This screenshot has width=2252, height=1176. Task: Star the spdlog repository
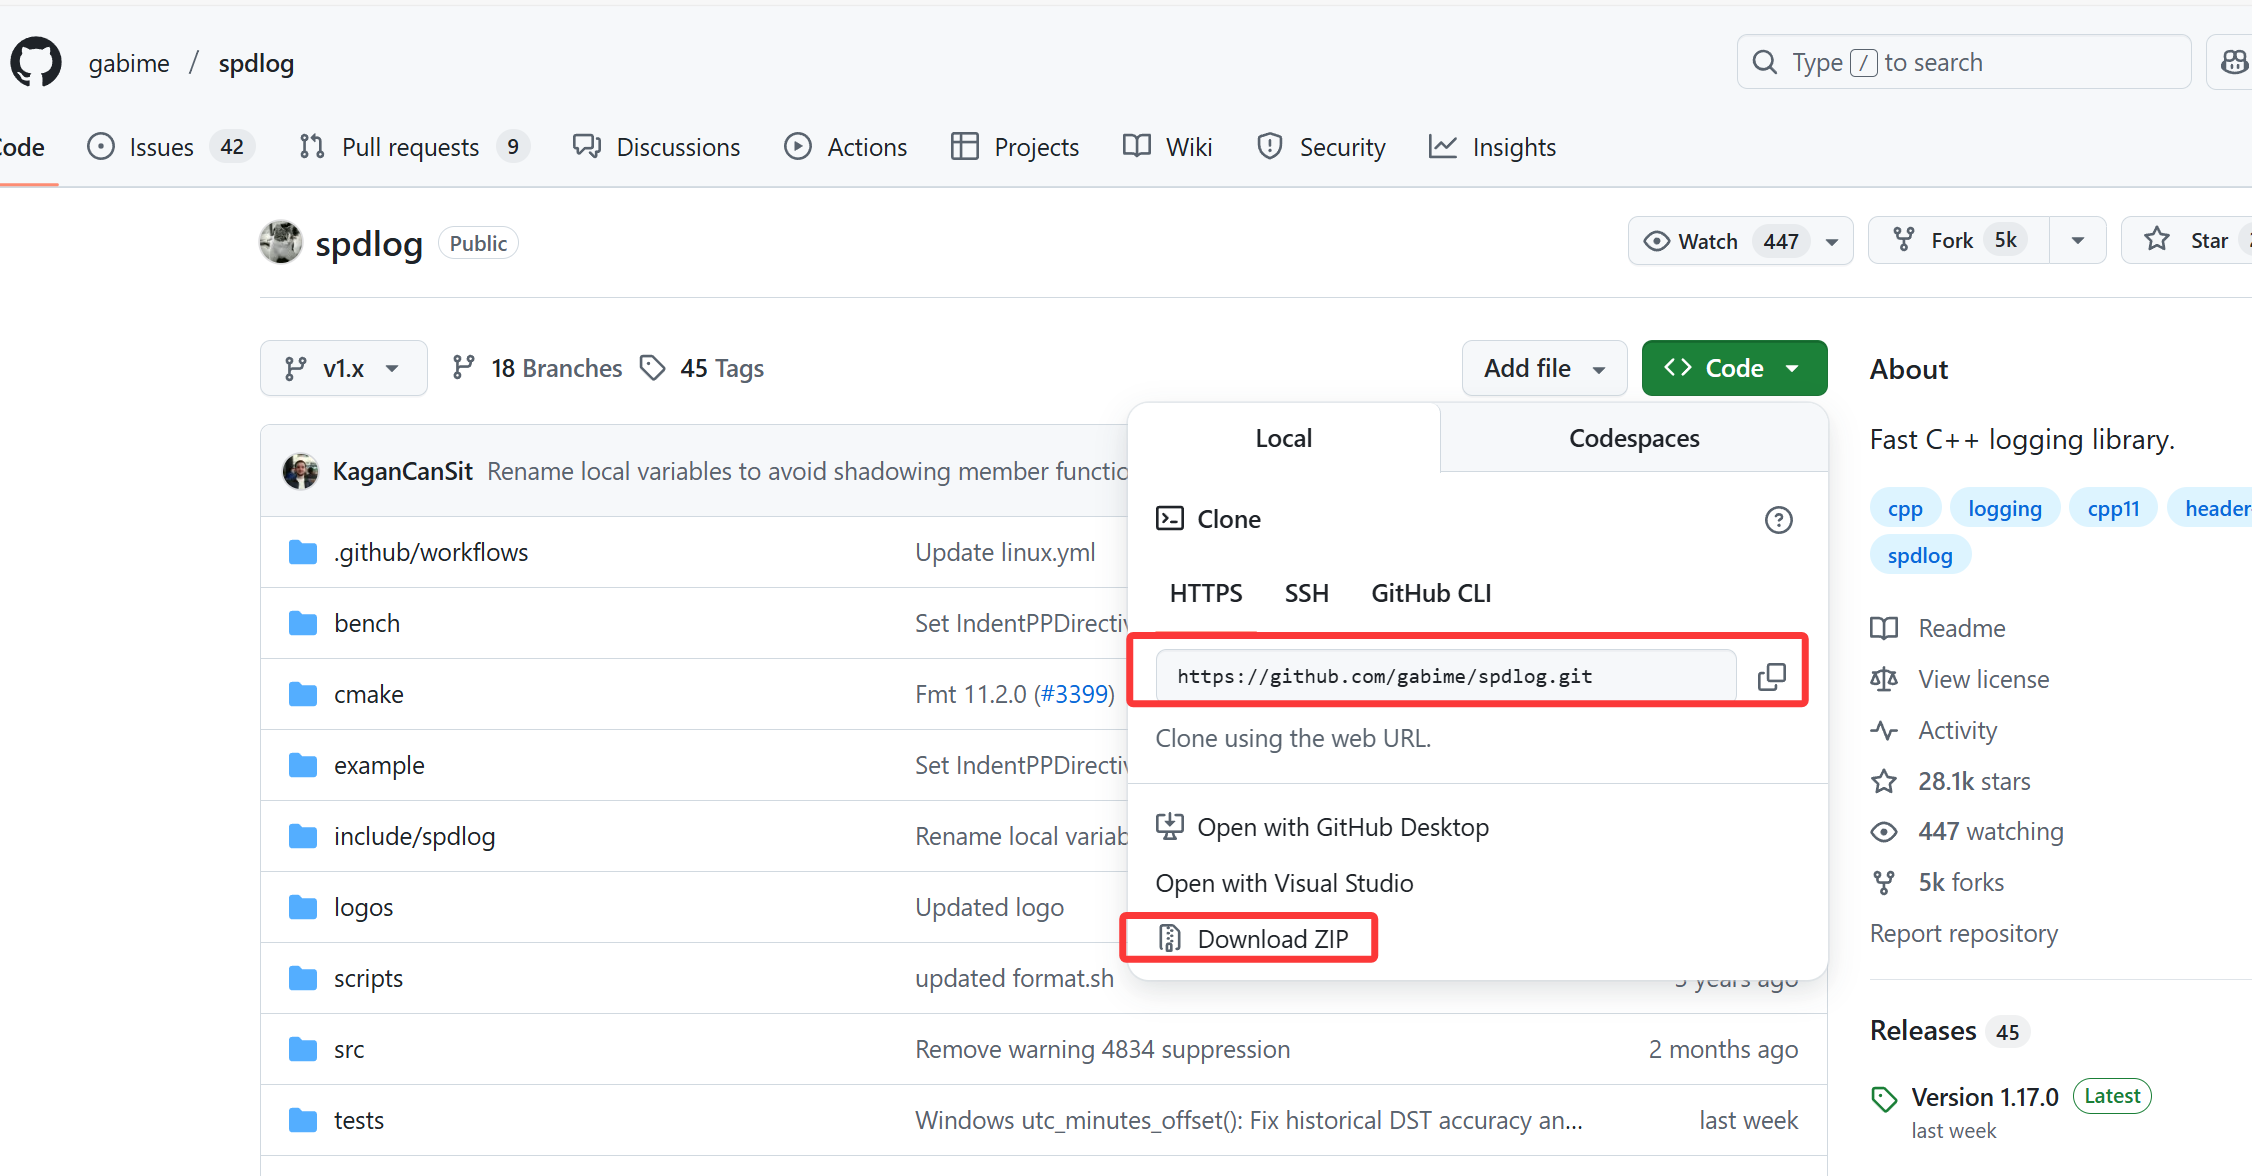[x=2190, y=241]
